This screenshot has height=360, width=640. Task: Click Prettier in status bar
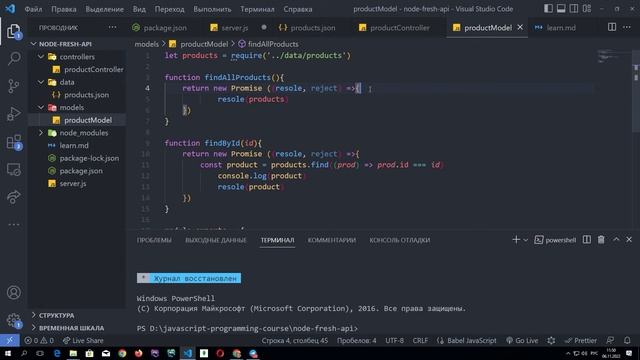click(580, 340)
